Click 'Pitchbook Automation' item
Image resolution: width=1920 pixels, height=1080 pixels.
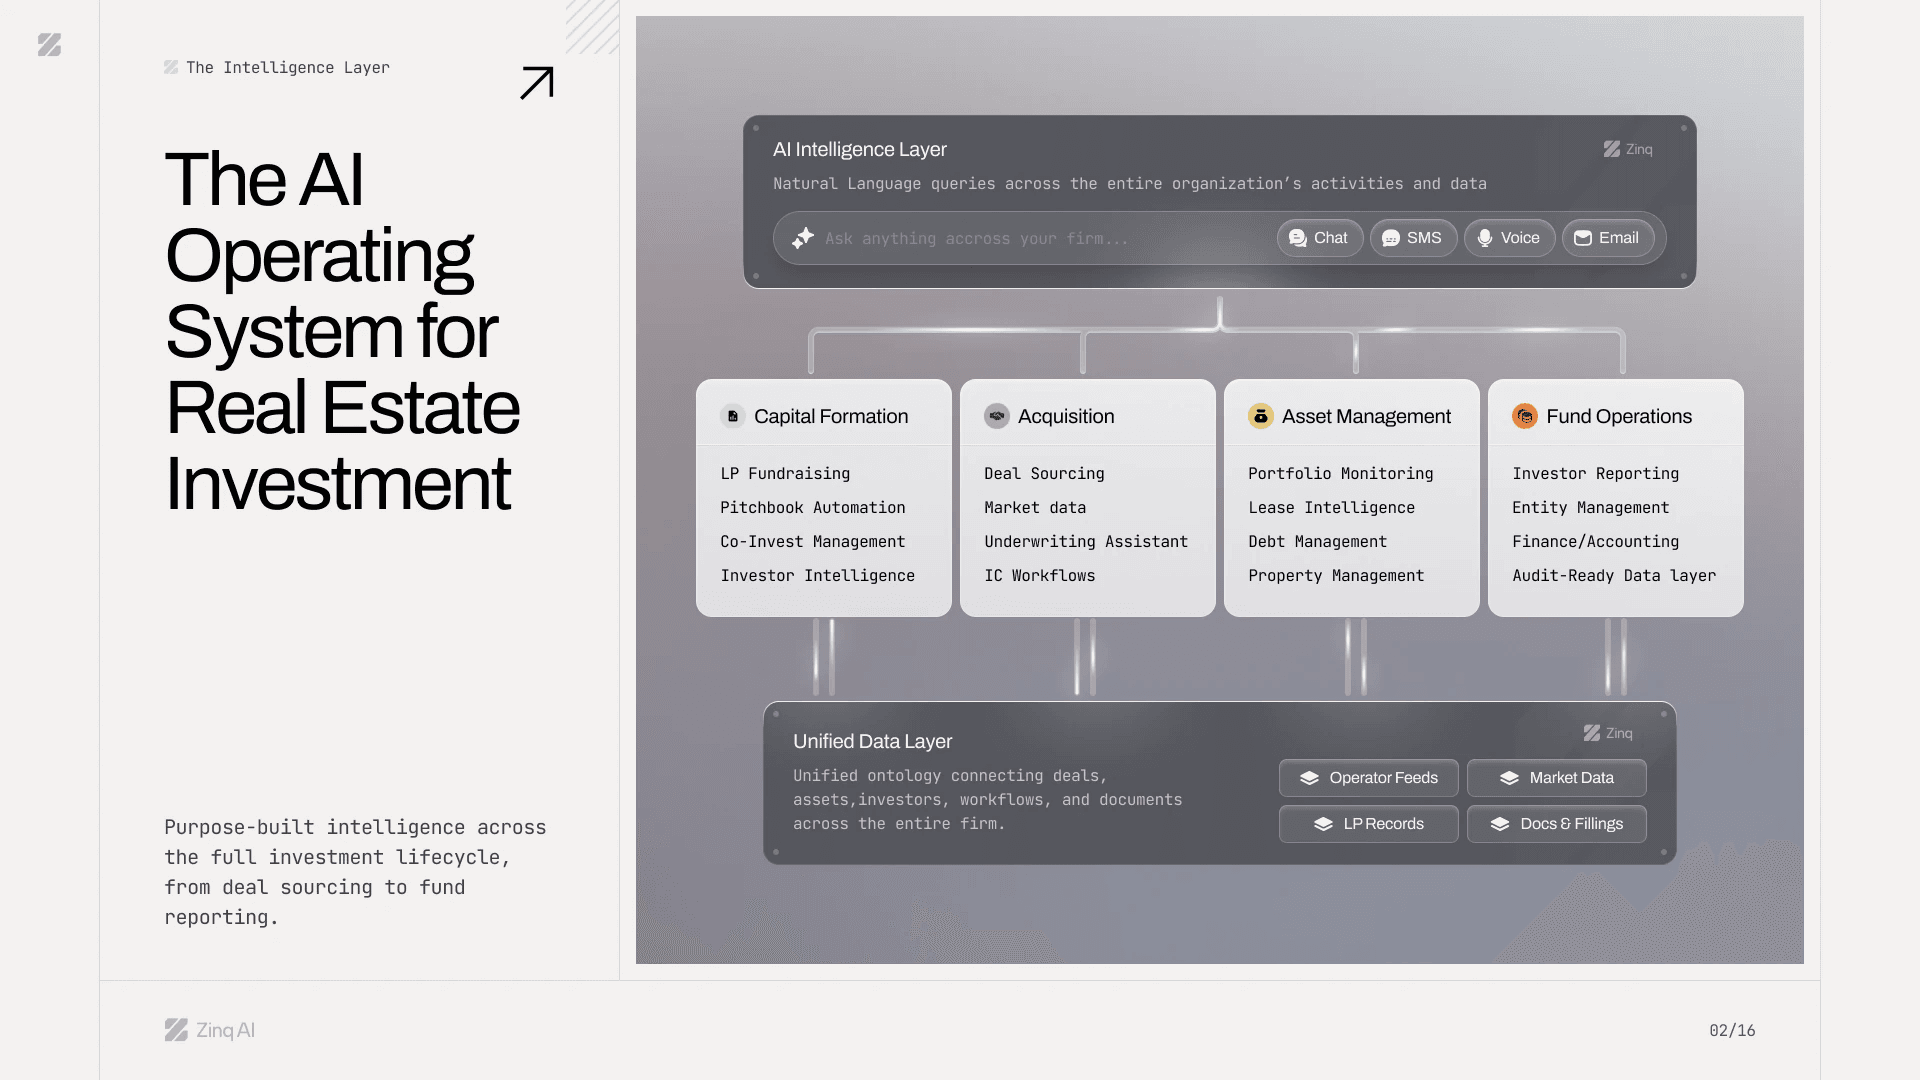point(813,508)
